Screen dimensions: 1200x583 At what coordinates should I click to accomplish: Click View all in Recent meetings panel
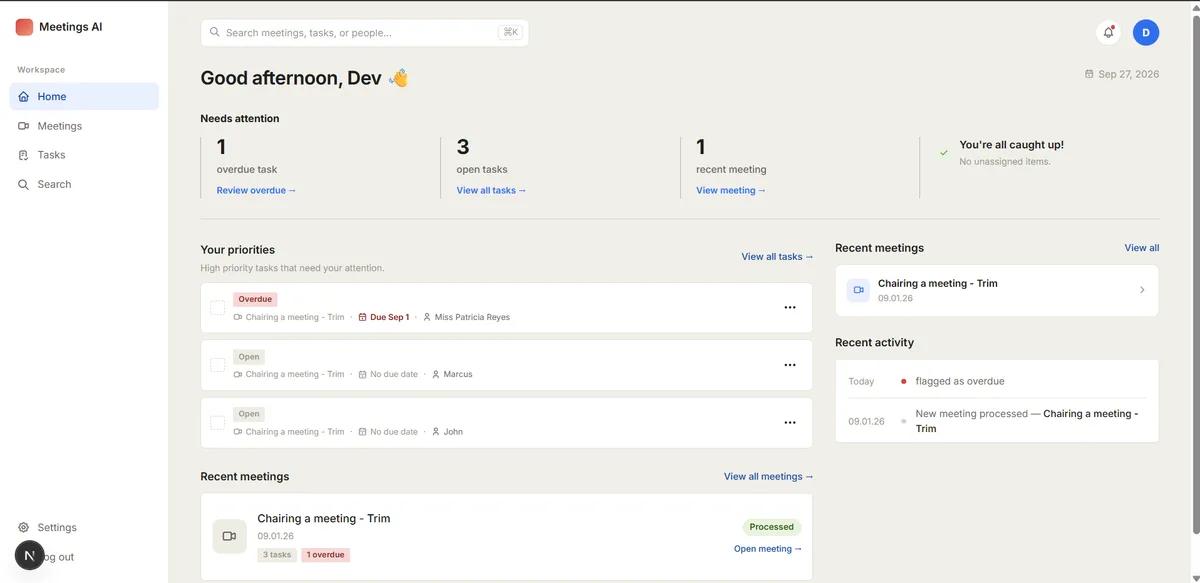[1142, 248]
